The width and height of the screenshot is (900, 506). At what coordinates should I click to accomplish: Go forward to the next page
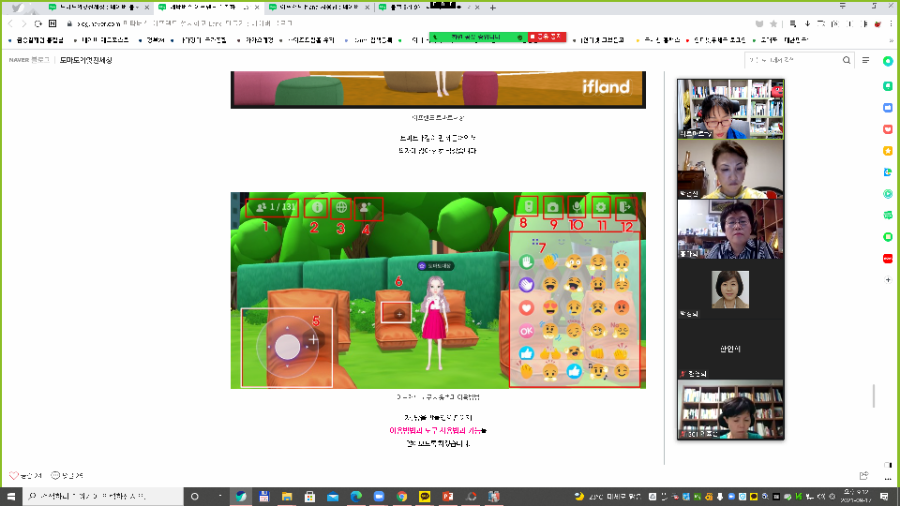[x=24, y=24]
